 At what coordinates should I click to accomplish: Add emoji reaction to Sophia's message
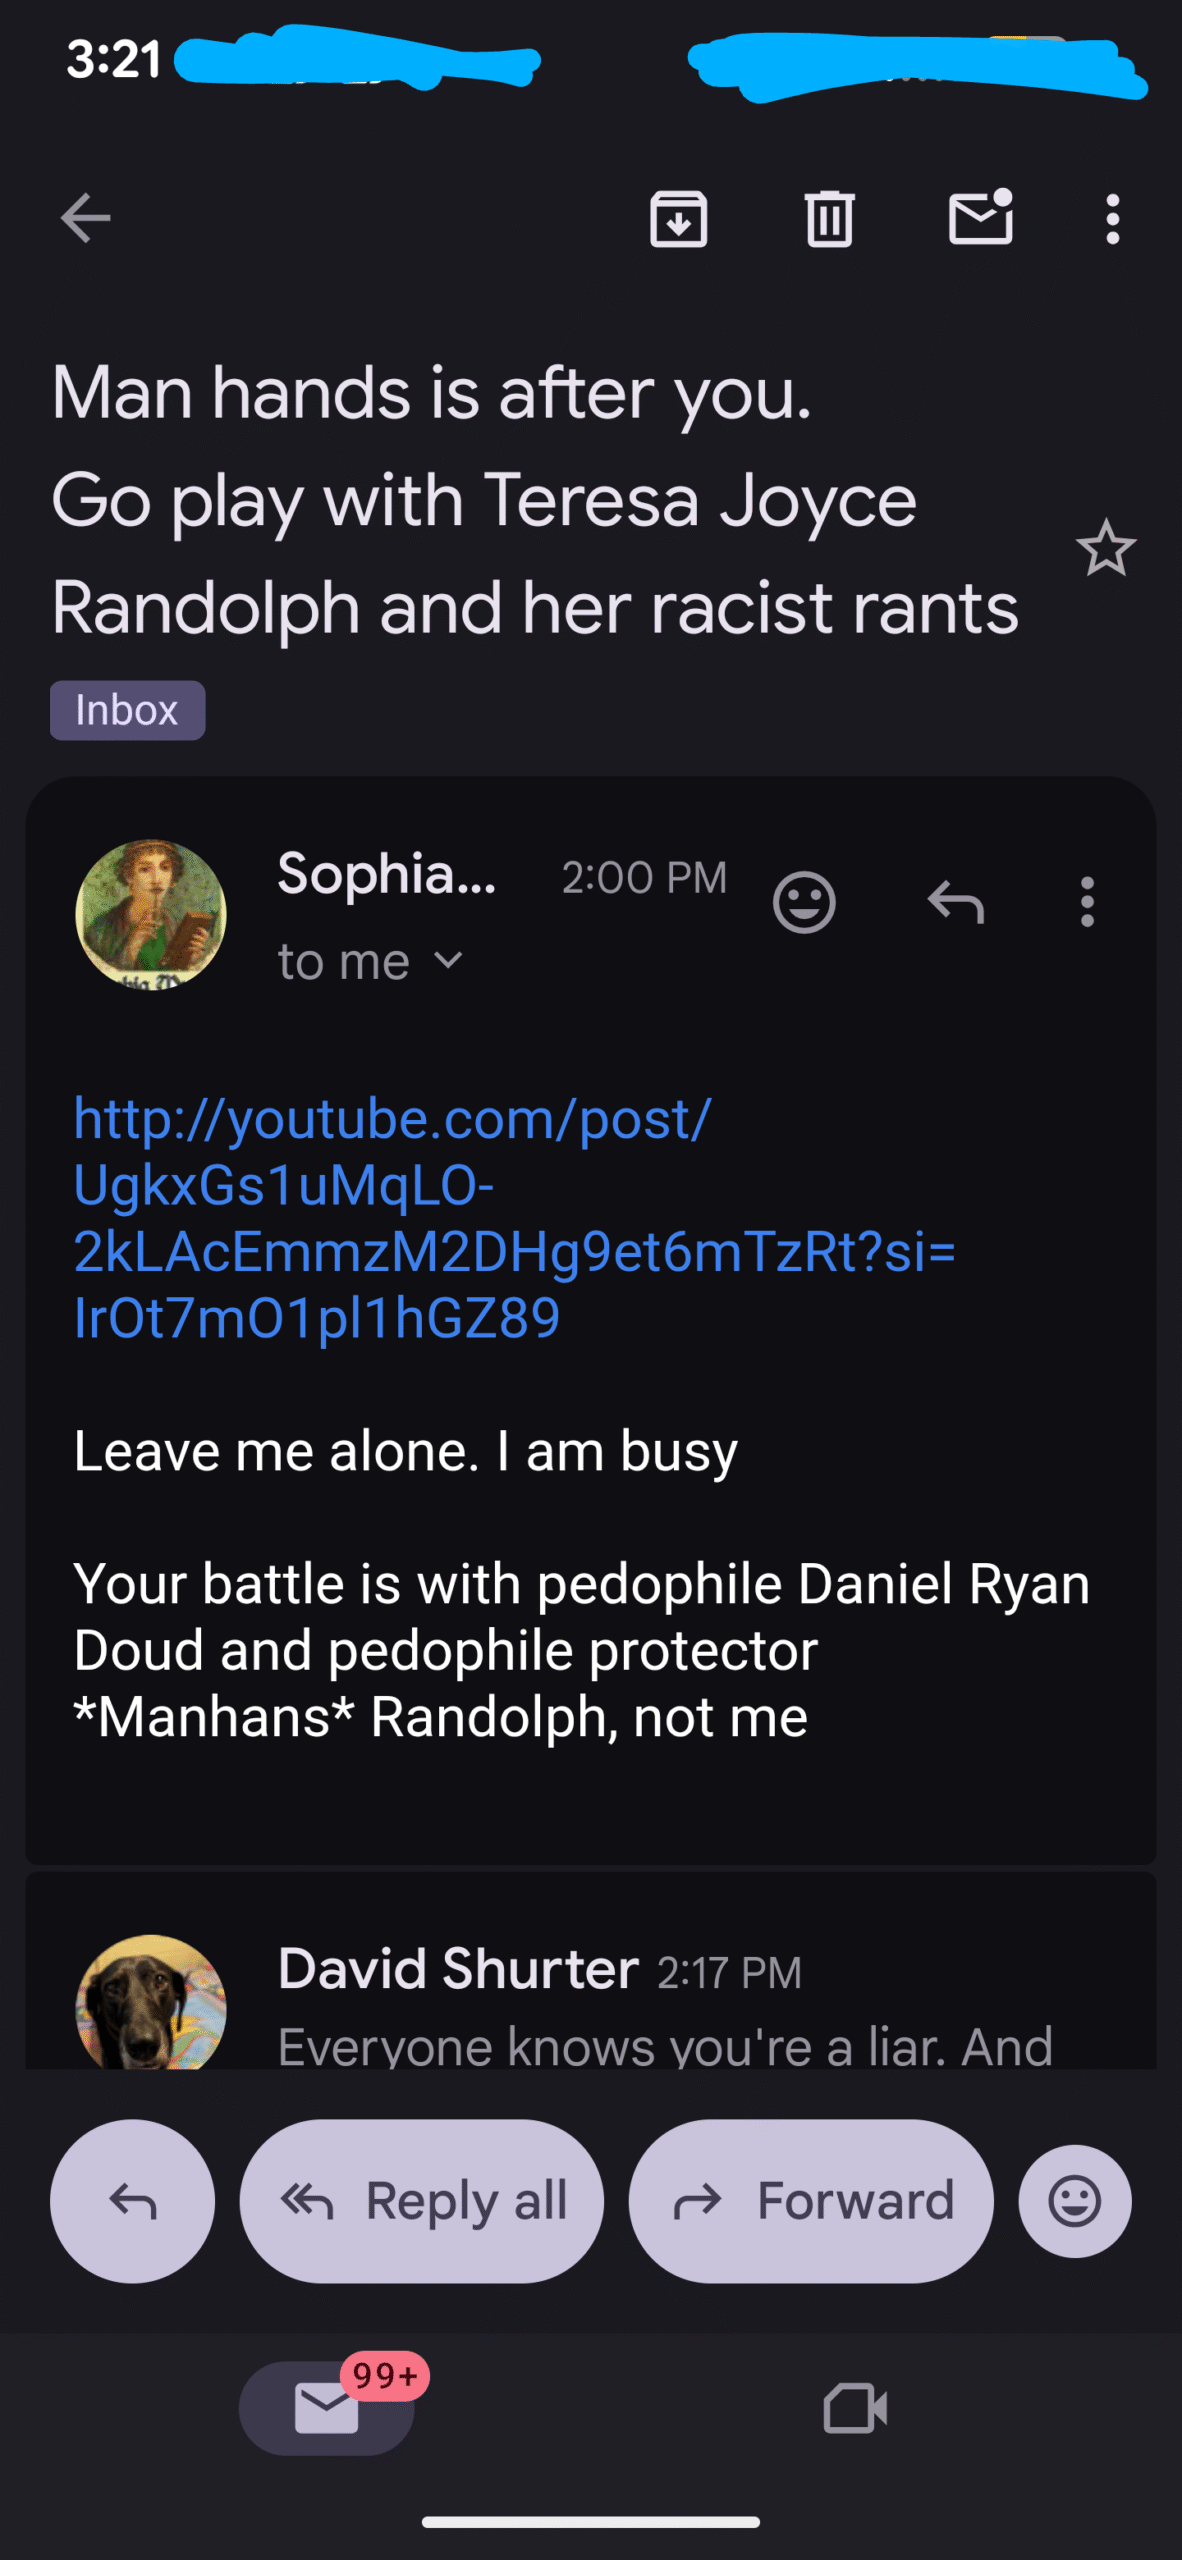coord(804,902)
